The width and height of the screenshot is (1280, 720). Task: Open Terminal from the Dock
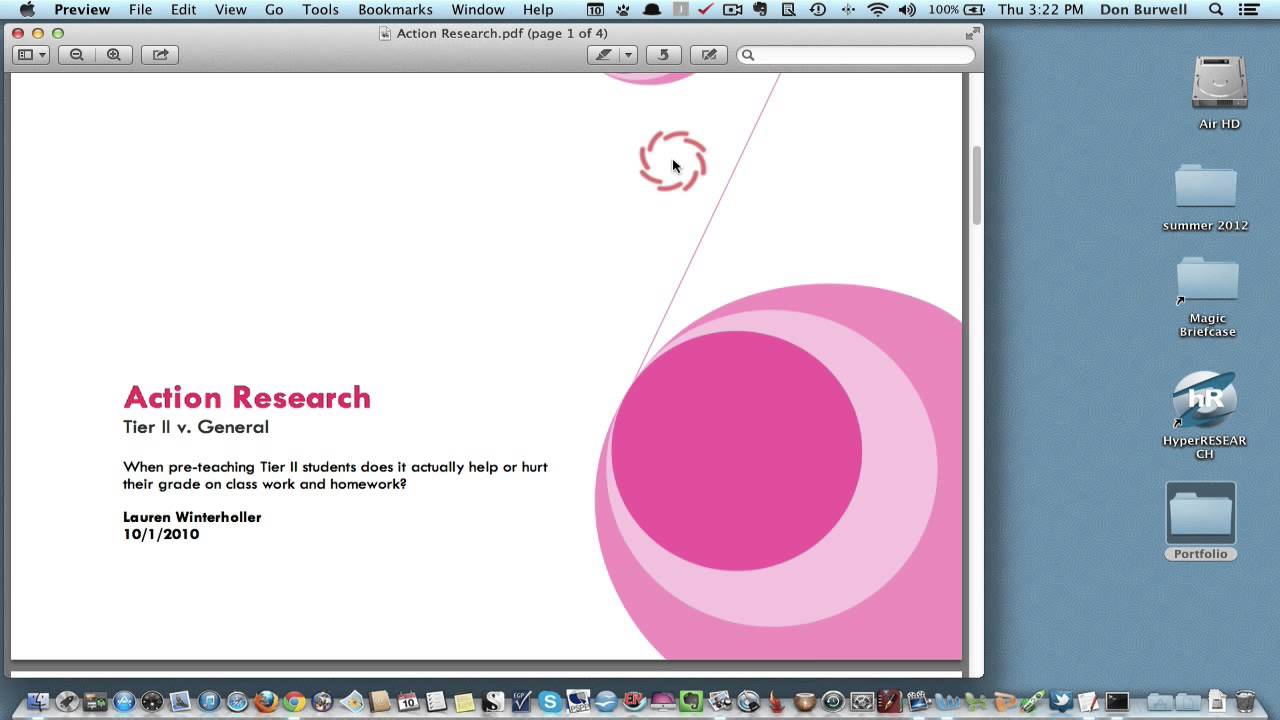click(x=1117, y=702)
